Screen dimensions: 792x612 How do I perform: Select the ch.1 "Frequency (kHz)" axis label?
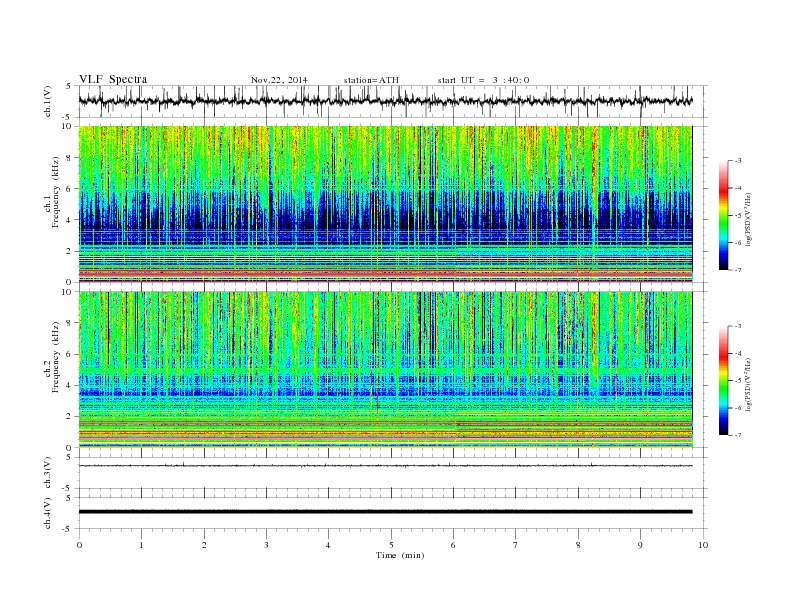tap(56, 192)
